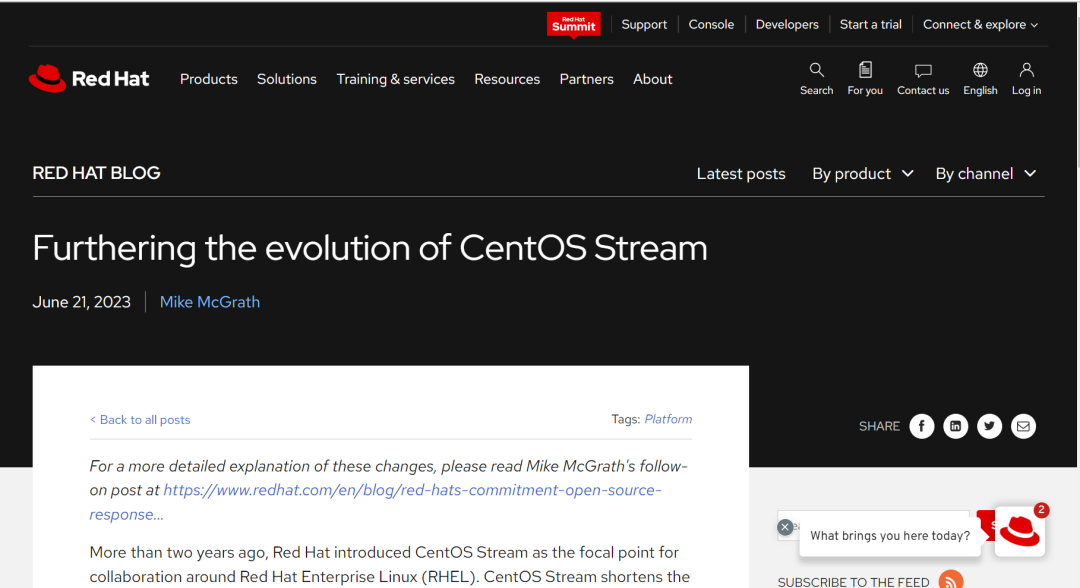The height and width of the screenshot is (588, 1080).
Task: Share the post on LinkedIn
Action: click(x=955, y=426)
